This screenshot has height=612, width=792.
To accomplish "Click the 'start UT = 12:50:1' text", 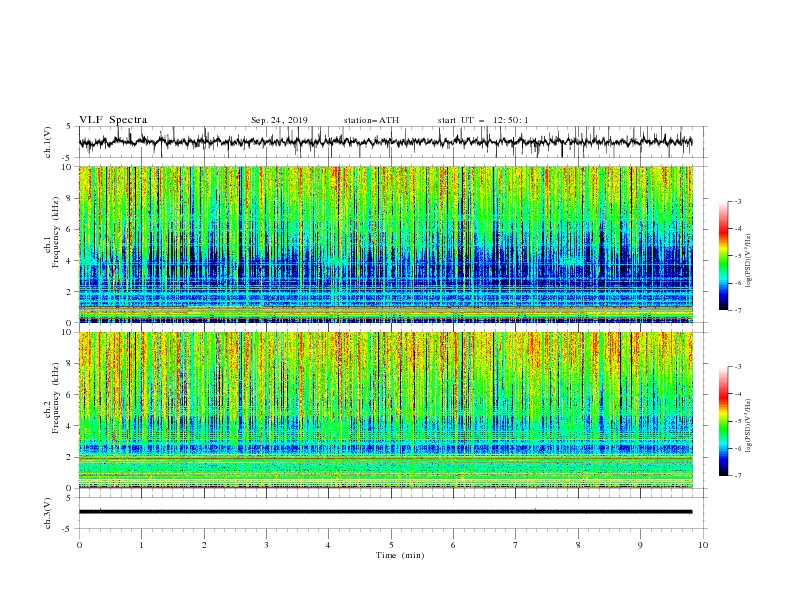I will pos(483,120).
